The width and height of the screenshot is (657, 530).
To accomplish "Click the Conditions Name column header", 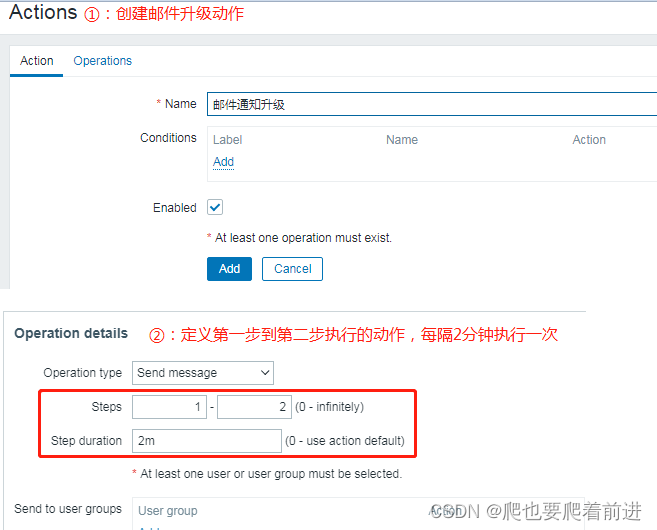I will click(x=402, y=140).
